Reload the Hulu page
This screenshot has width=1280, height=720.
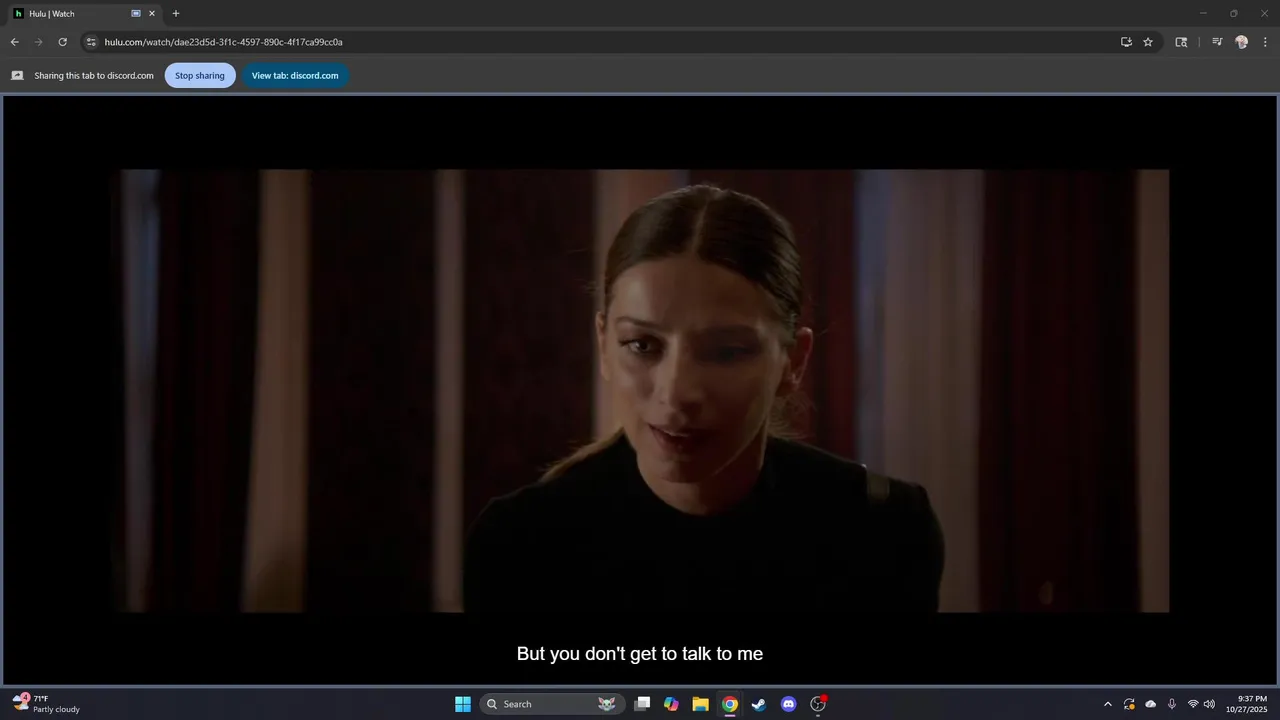click(62, 42)
